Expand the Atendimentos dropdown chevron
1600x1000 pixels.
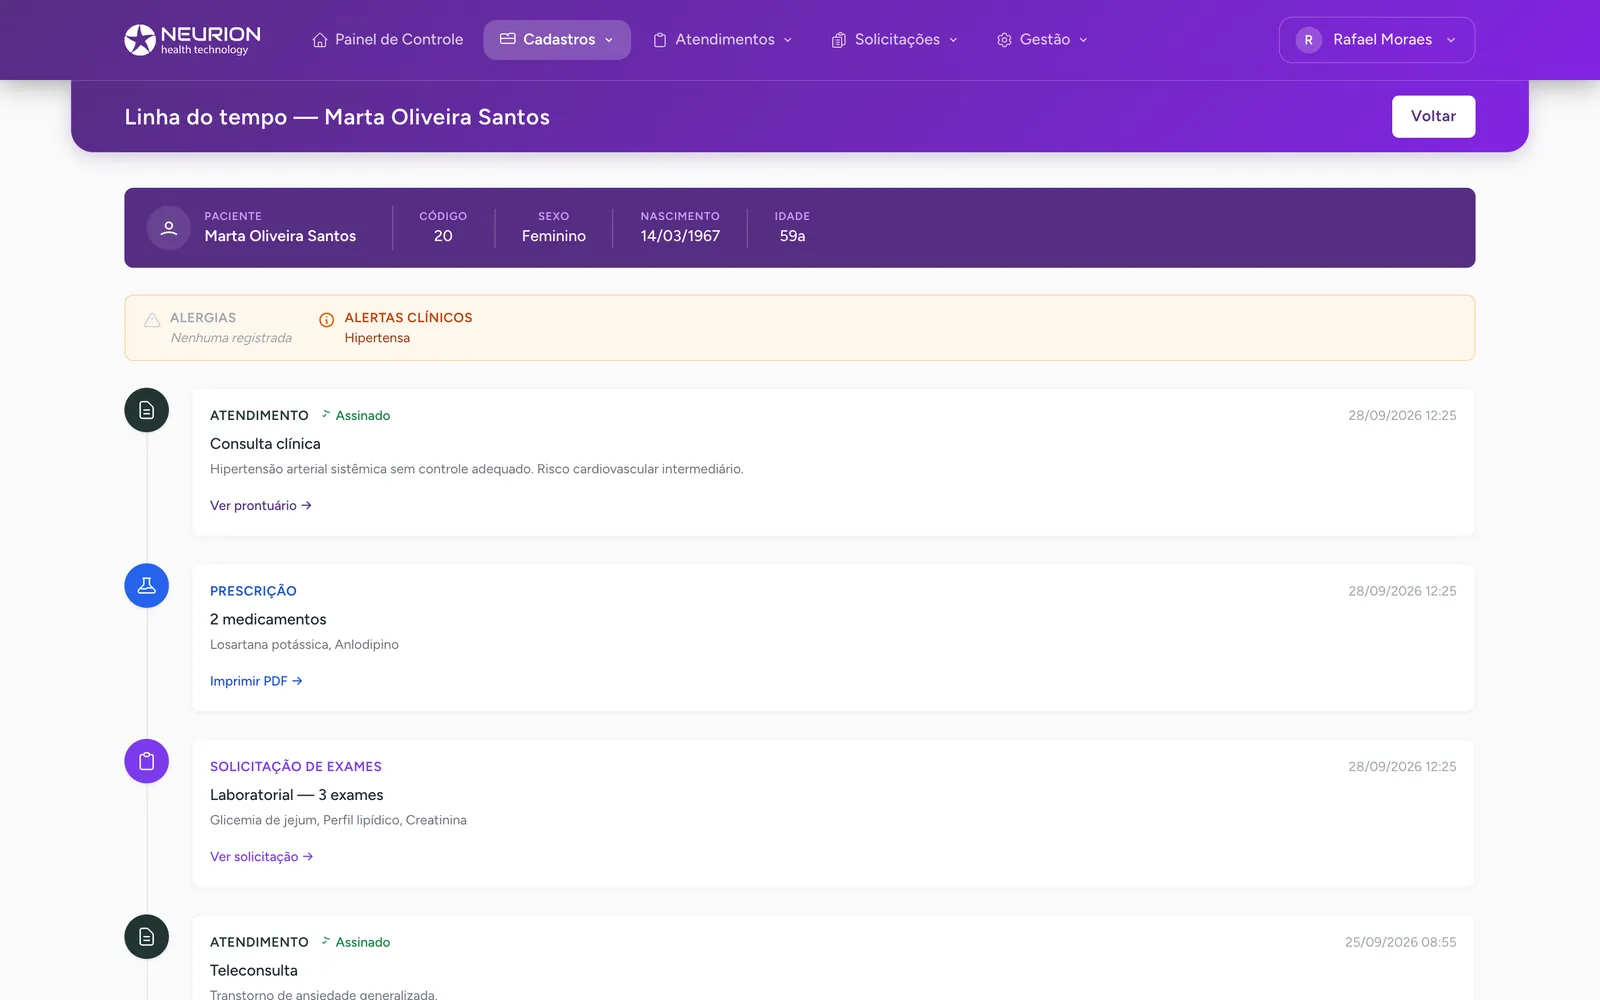click(788, 40)
